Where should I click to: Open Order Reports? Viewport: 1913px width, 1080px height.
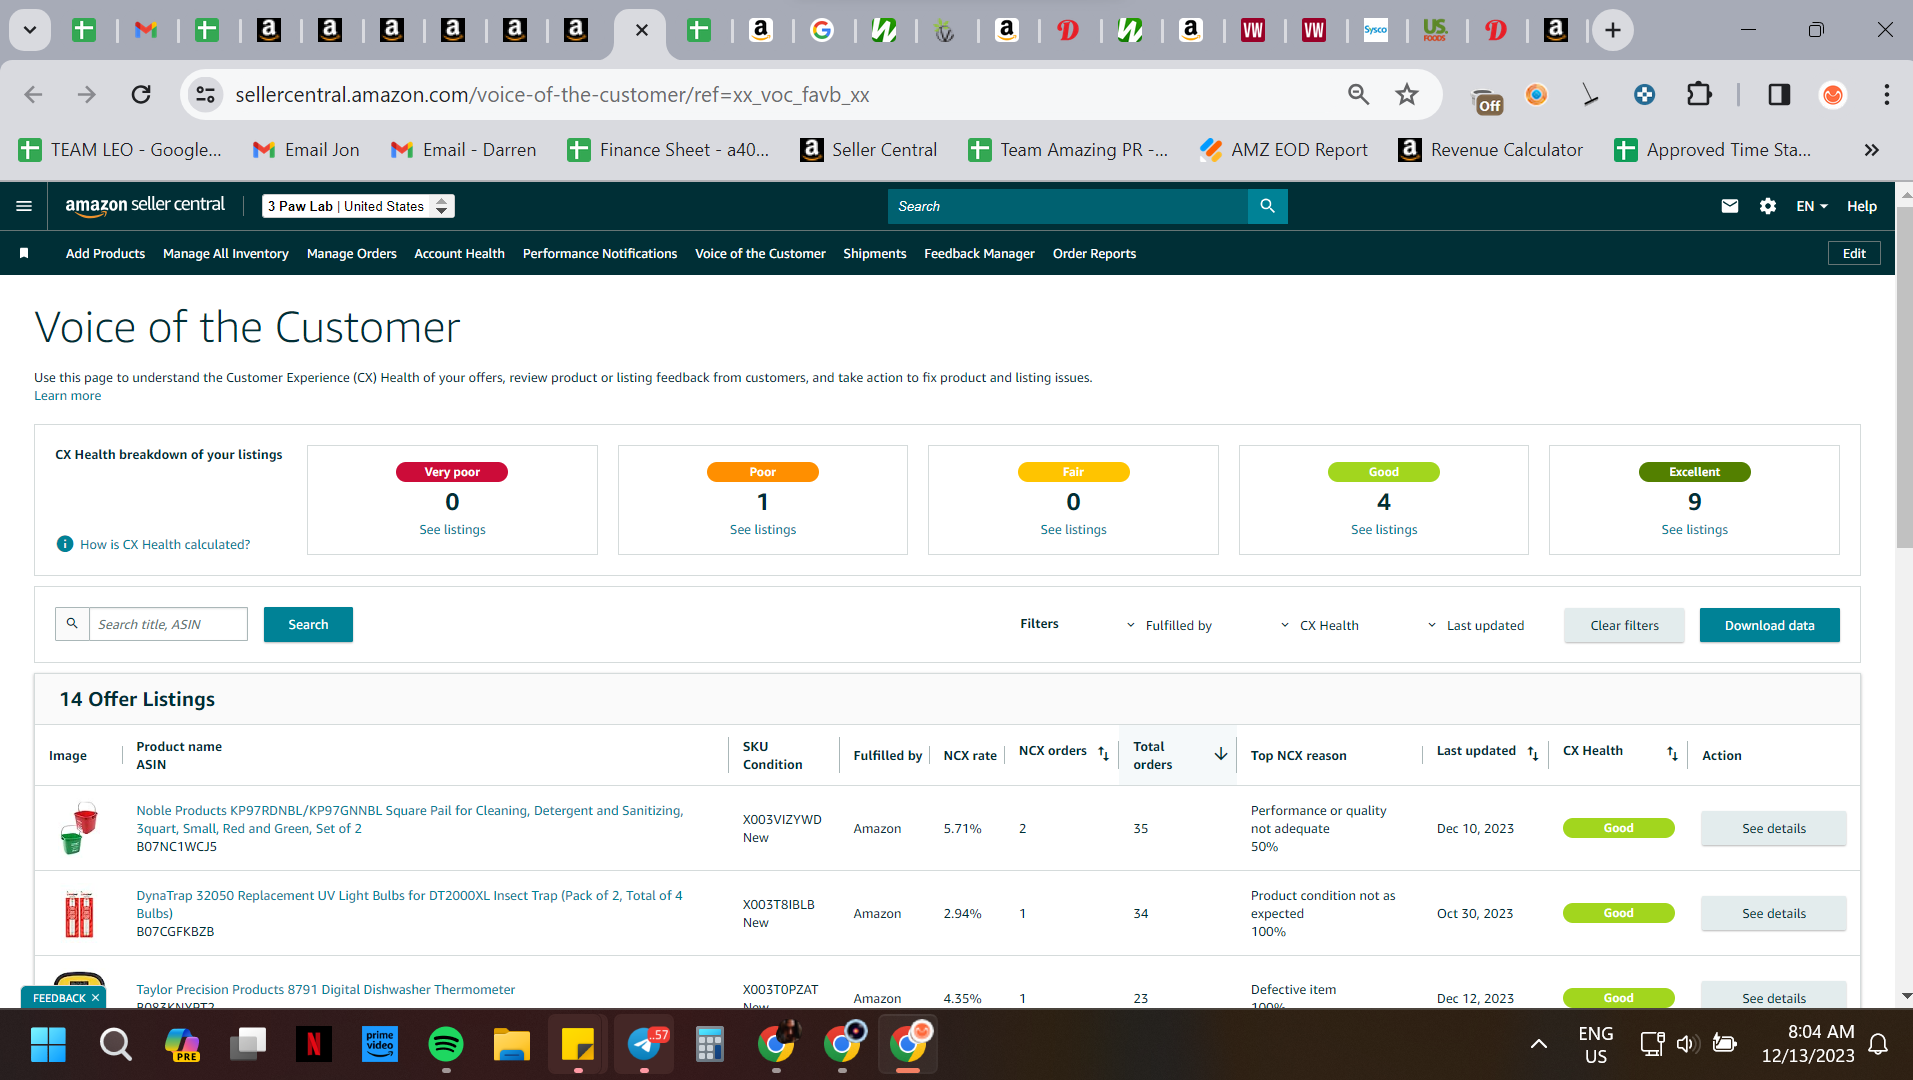[x=1094, y=253]
